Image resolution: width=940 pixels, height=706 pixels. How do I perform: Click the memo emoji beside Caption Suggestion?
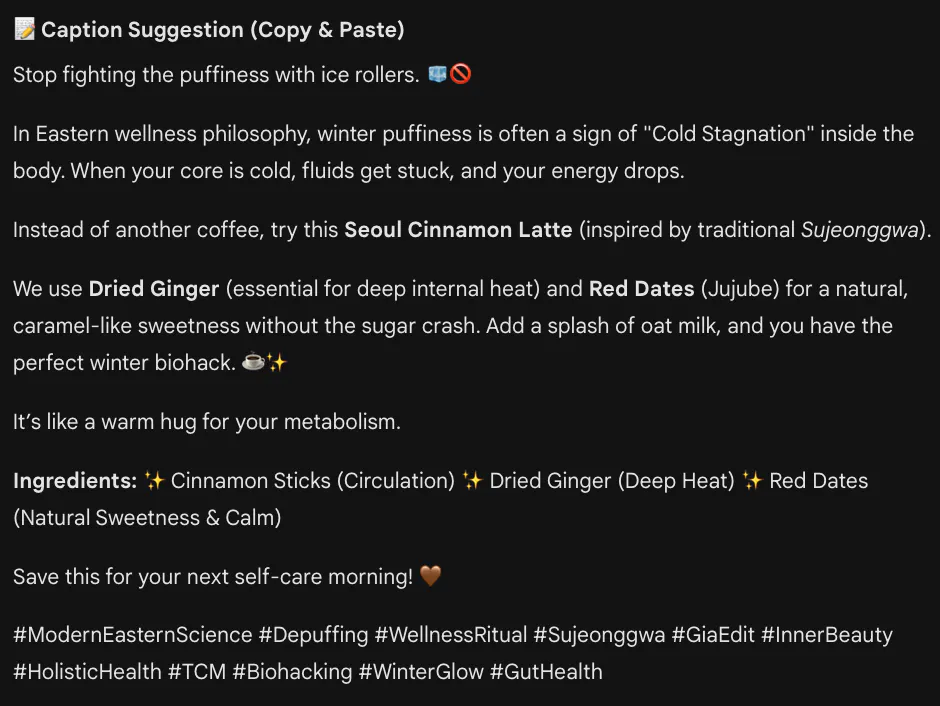(24, 30)
